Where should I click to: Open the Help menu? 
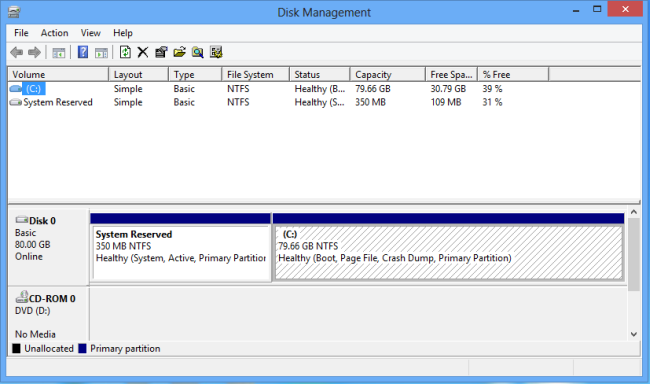click(123, 33)
